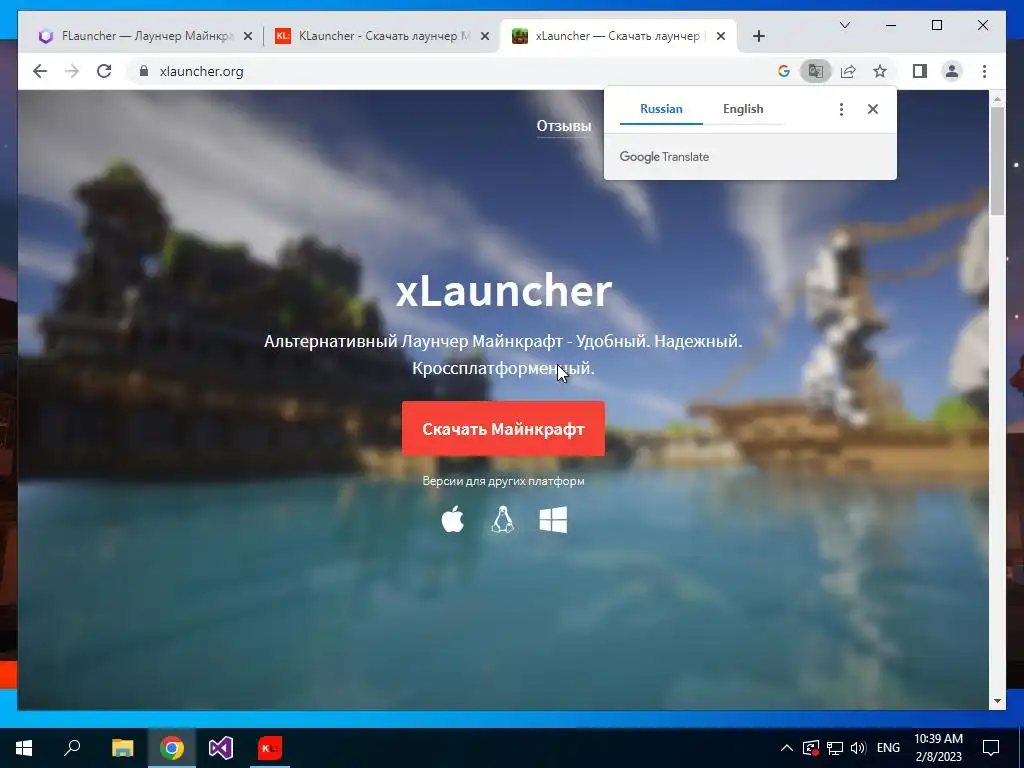Bookmark this tab with star icon
1024x768 pixels.
coord(880,71)
